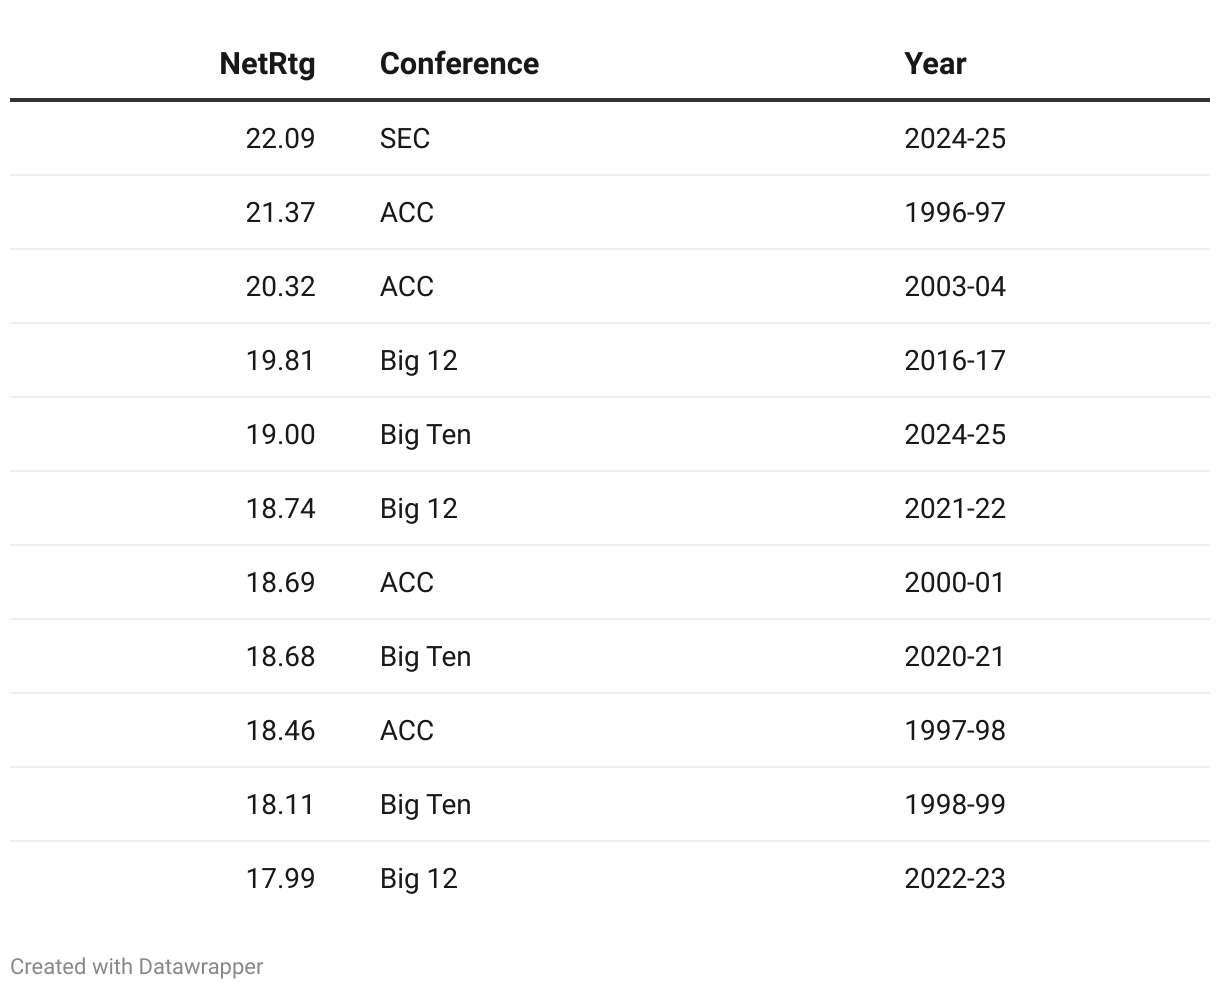Image resolution: width=1220 pixels, height=990 pixels.
Task: Select the 22.09 NetRtg cell
Action: click(280, 138)
